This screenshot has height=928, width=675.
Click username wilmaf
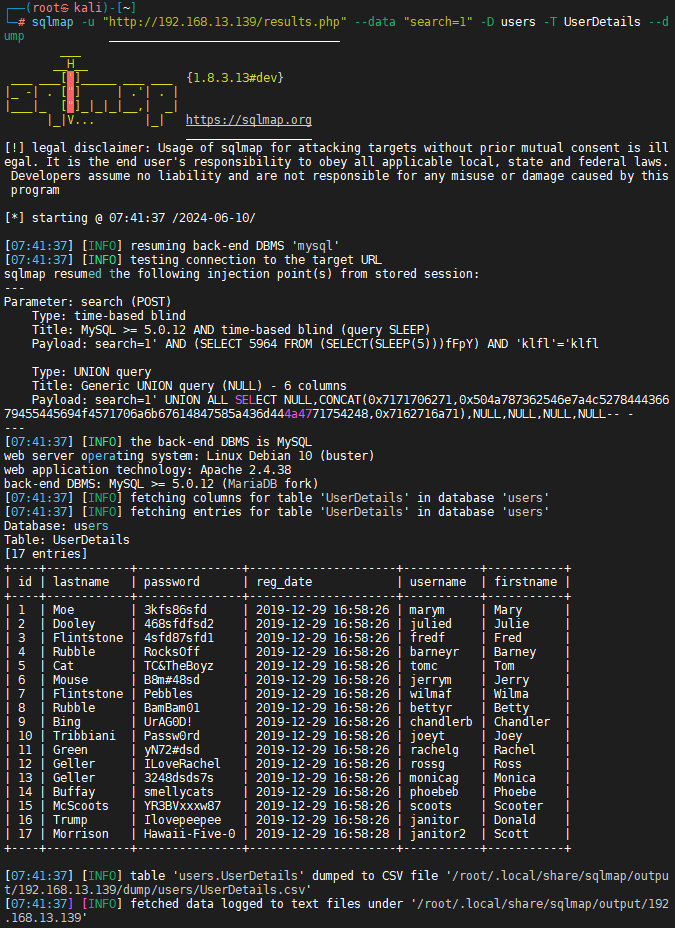(431, 694)
